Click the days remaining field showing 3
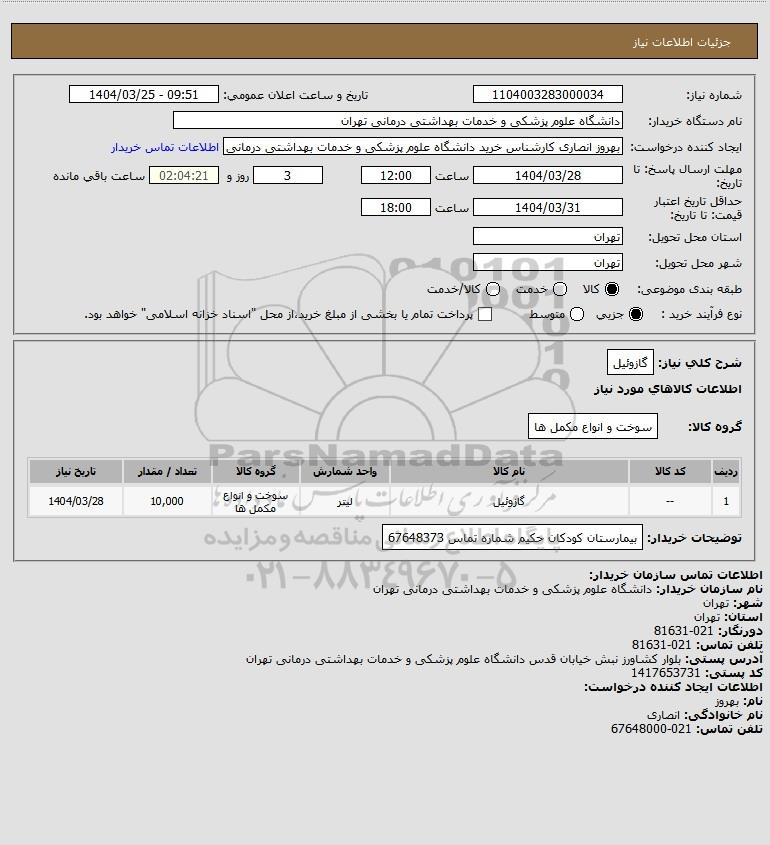770x845 pixels. 288,175
